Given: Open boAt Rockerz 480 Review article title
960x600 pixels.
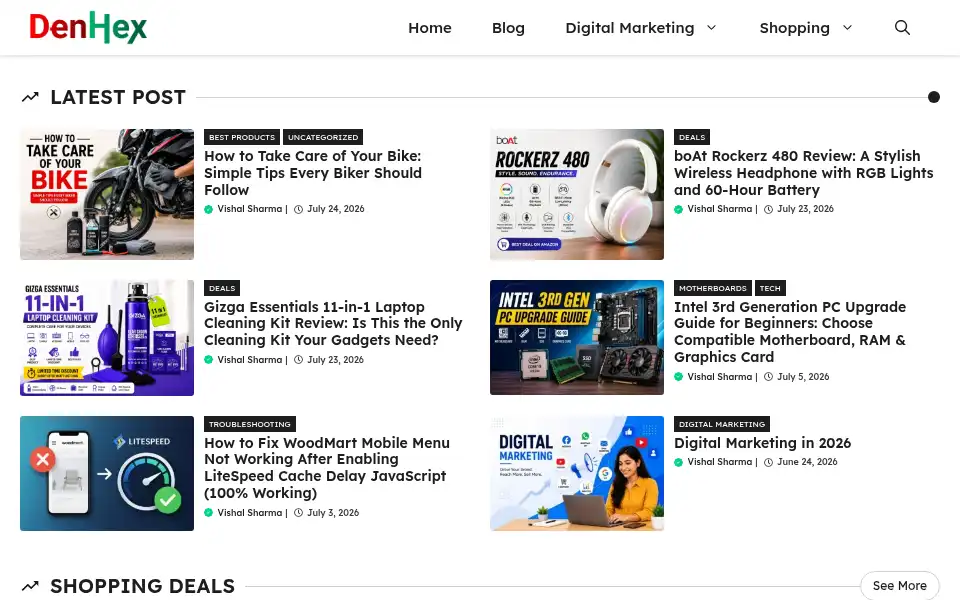Looking at the screenshot, I should (x=803, y=173).
